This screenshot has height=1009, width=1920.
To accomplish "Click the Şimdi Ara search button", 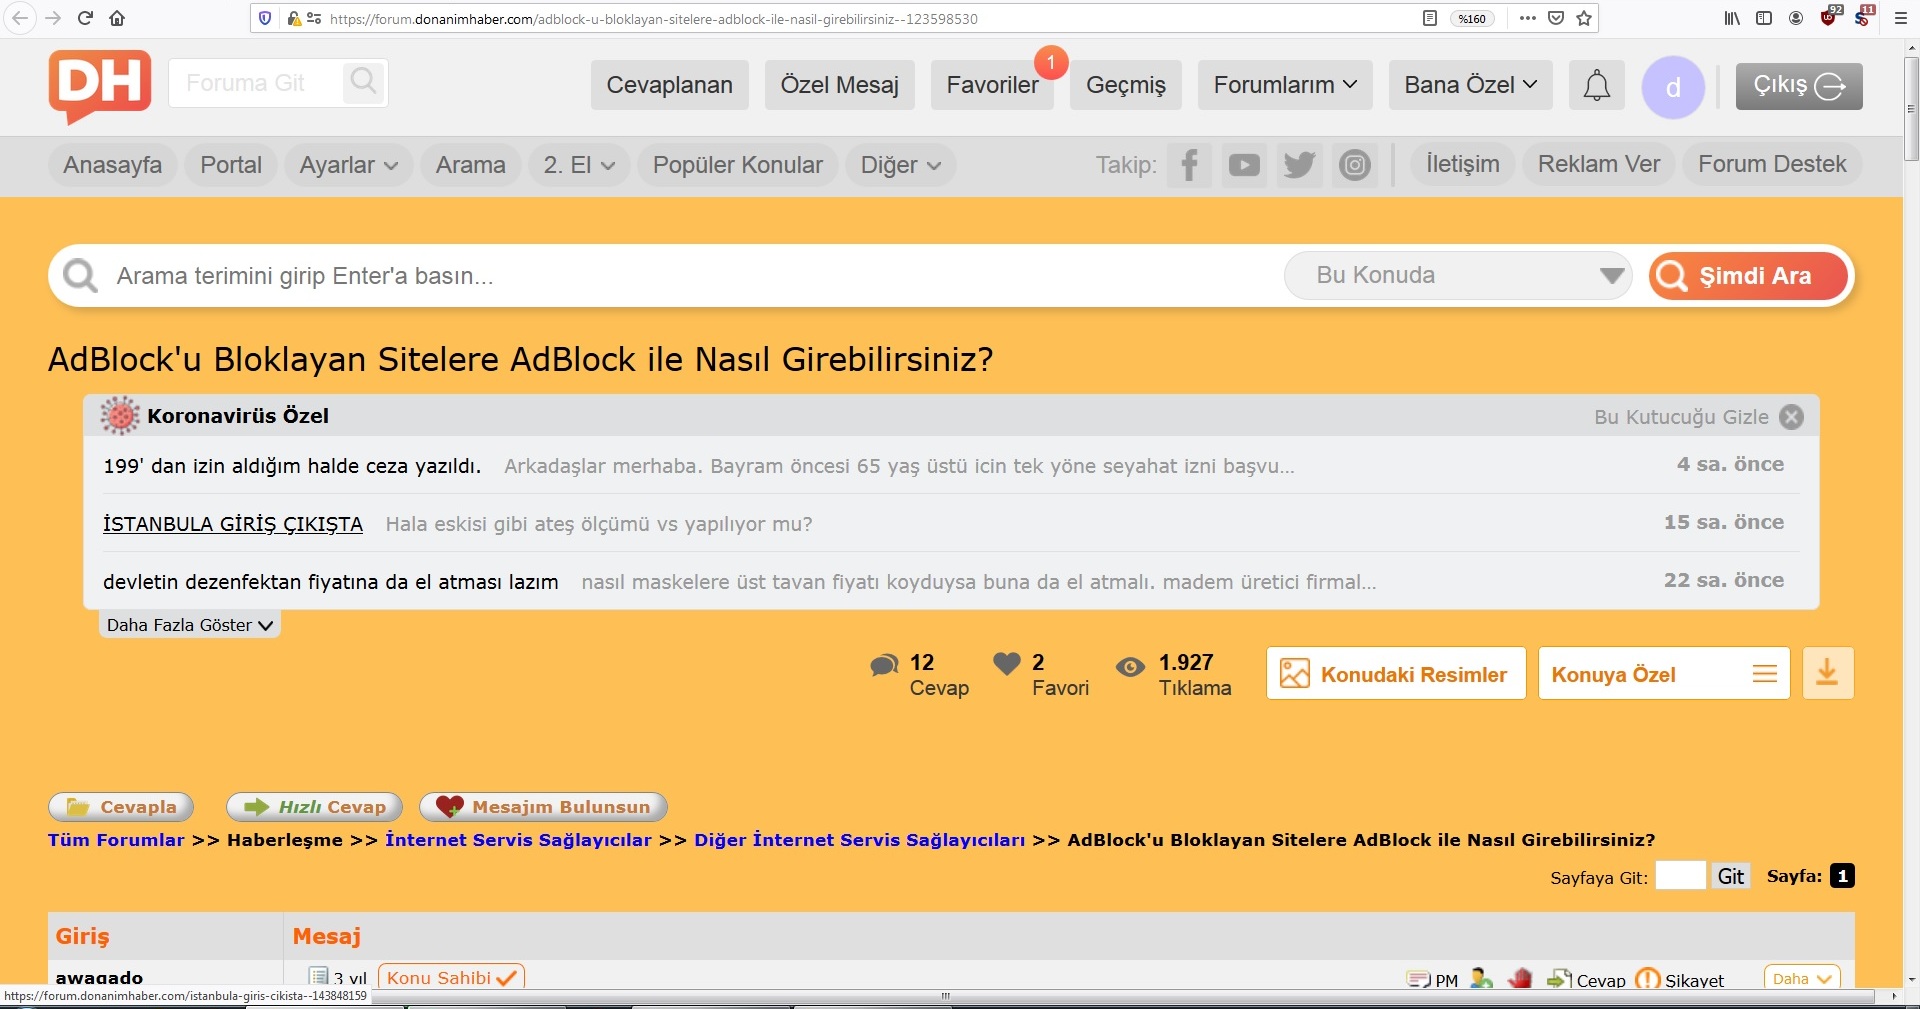I will point(1748,276).
